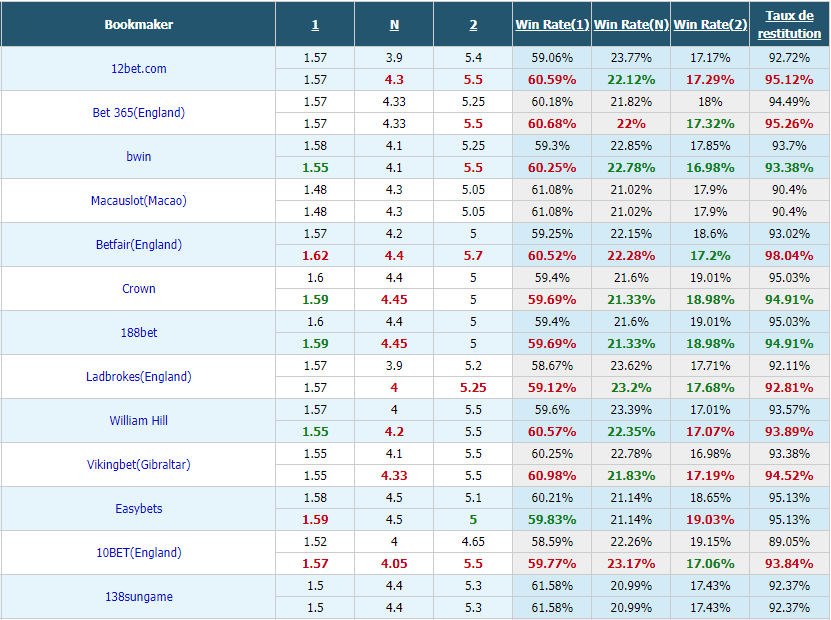Sort by the column 1 header
The width and height of the screenshot is (831, 620).
point(315,25)
